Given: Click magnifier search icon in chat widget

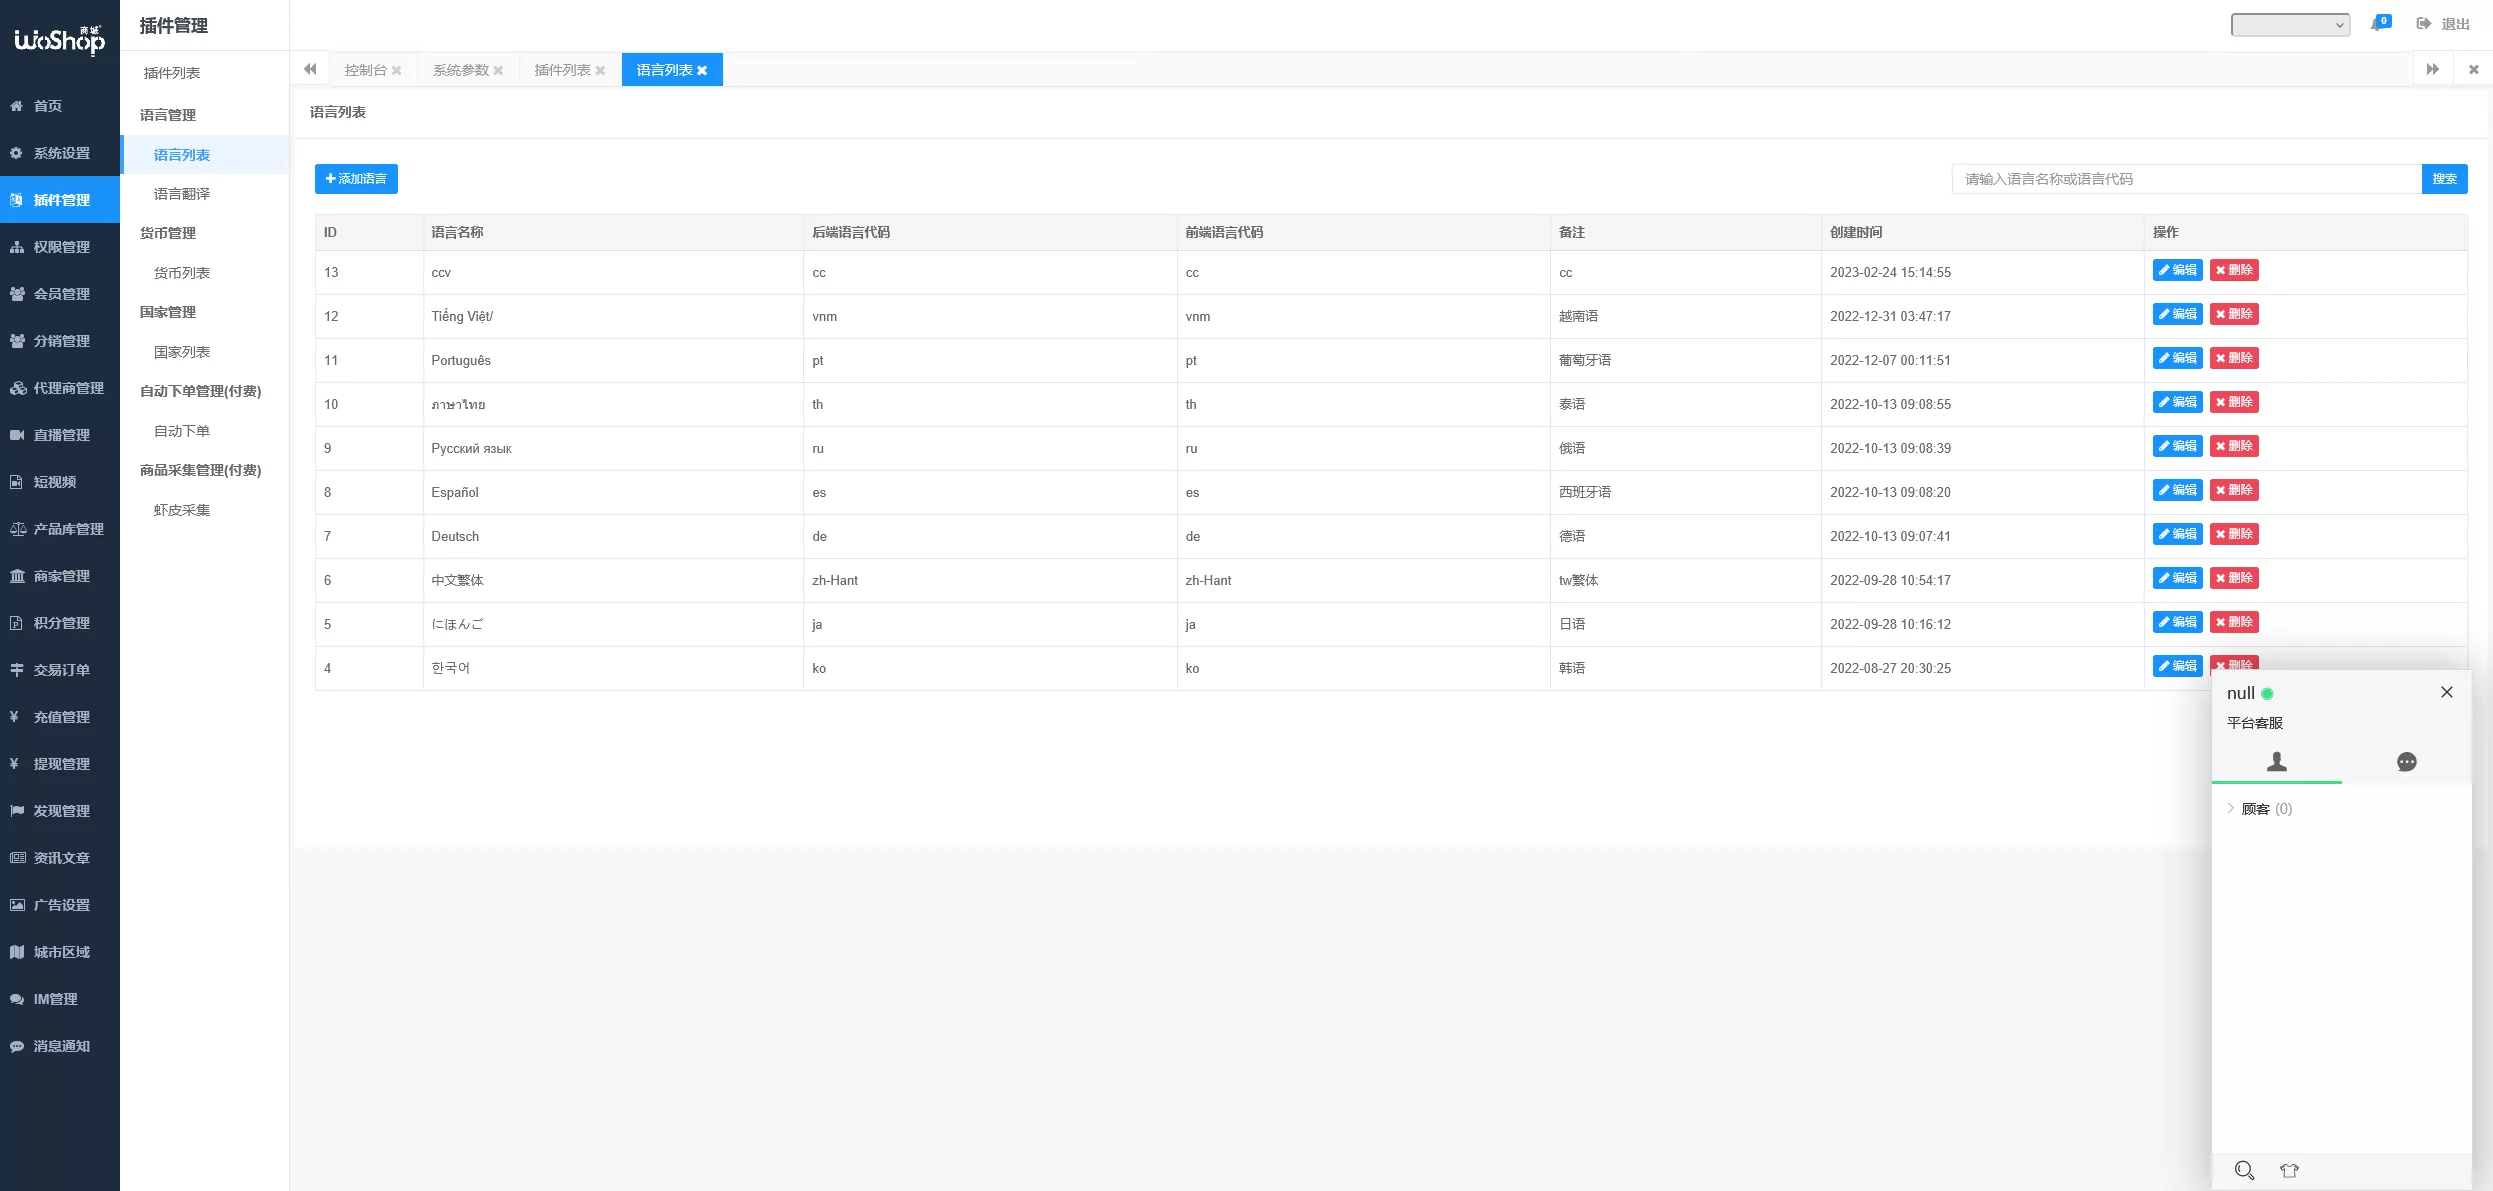Looking at the screenshot, I should pos(2244,1170).
